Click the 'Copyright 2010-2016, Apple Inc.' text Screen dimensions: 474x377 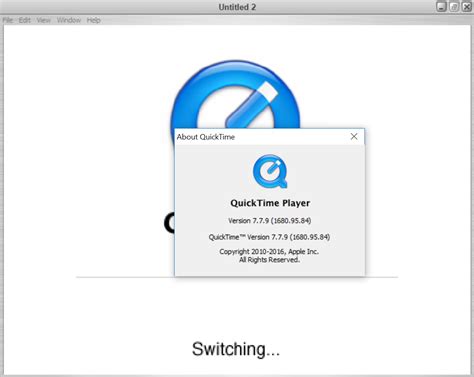[x=269, y=251]
